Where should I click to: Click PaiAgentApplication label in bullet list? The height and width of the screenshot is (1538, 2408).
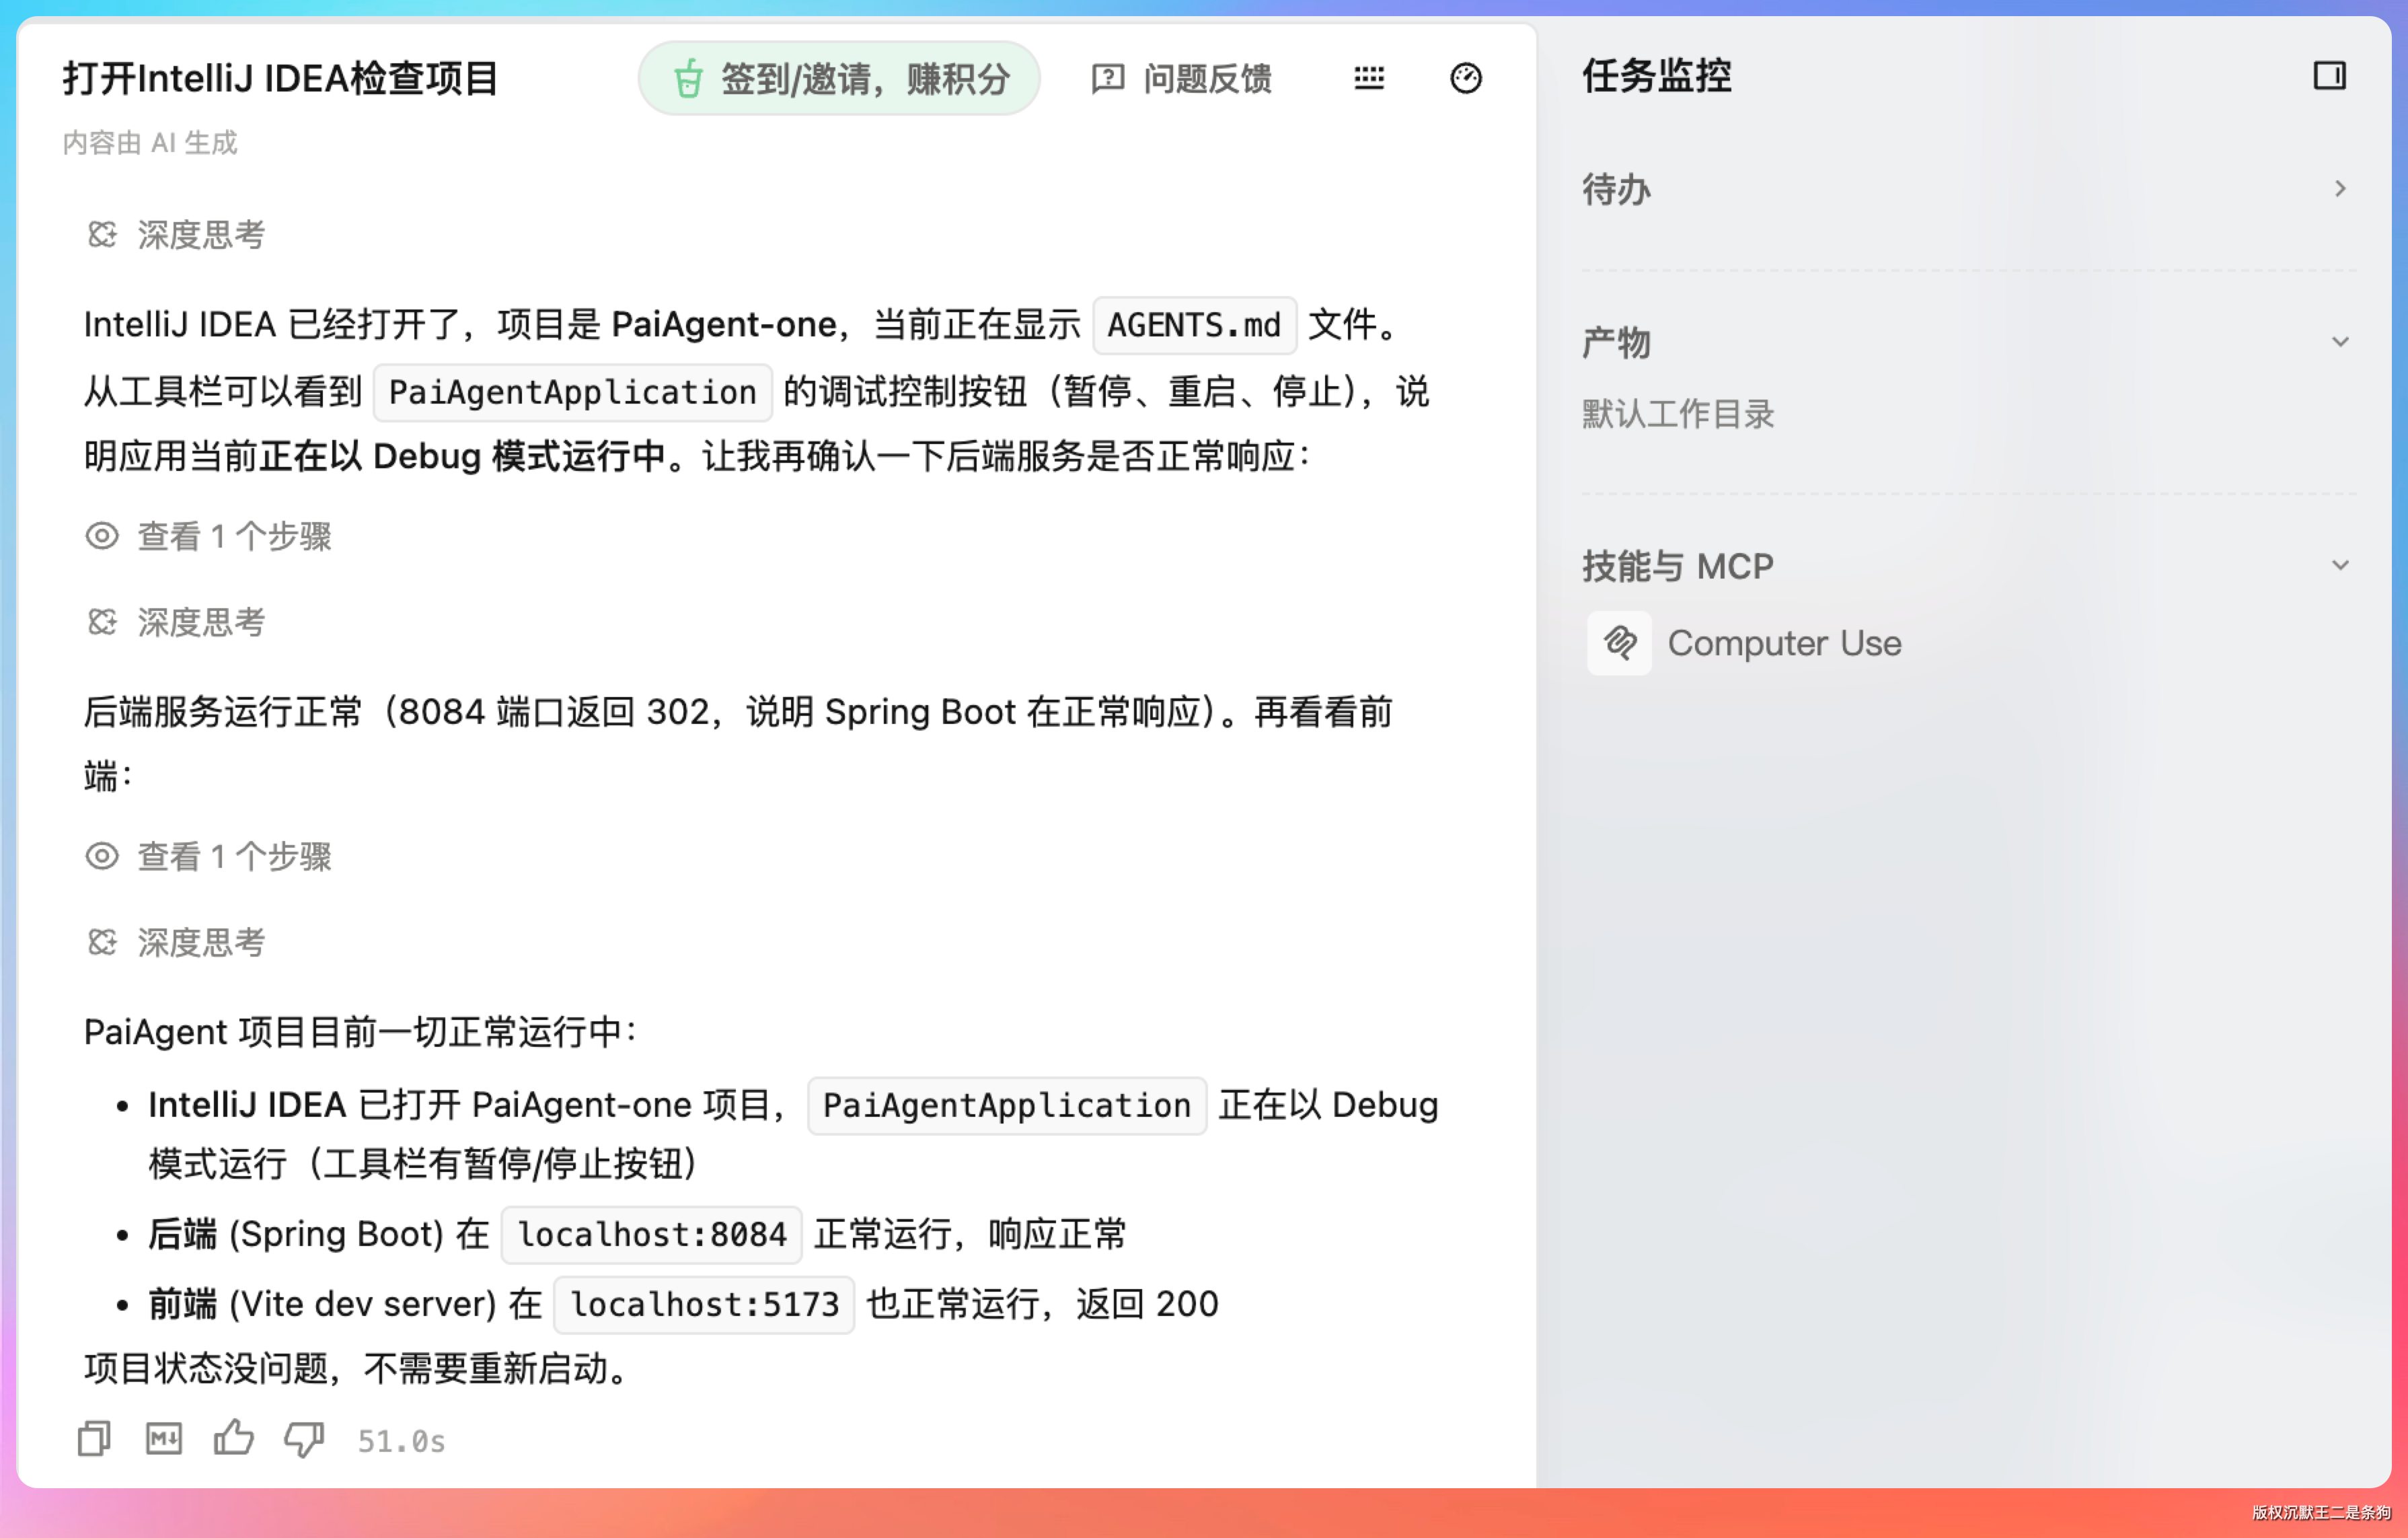click(1006, 1105)
